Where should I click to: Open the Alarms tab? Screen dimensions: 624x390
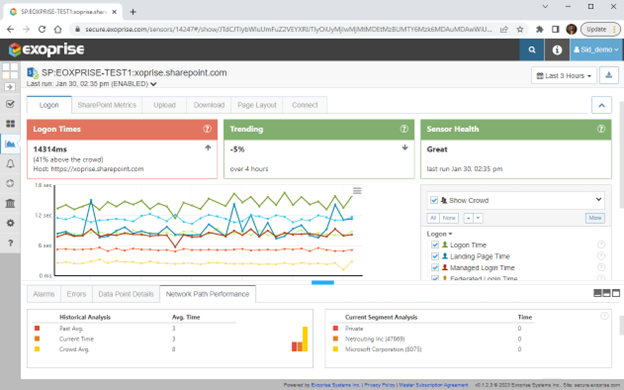44,294
